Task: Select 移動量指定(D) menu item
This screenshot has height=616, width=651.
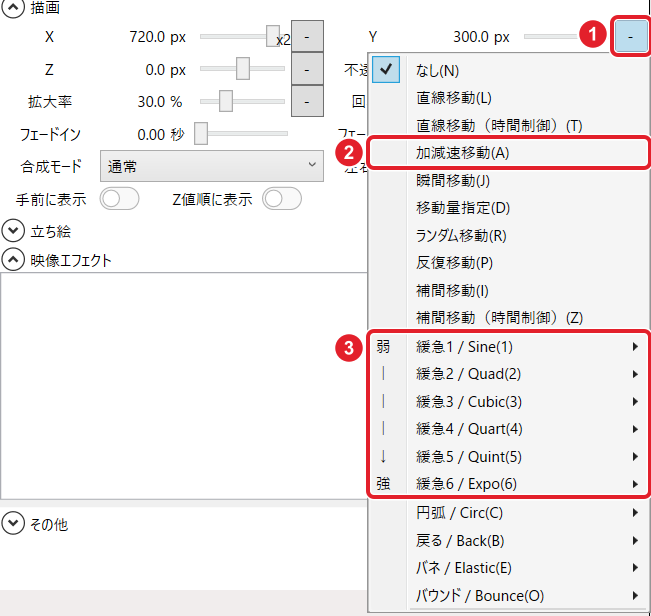Action: tap(509, 208)
